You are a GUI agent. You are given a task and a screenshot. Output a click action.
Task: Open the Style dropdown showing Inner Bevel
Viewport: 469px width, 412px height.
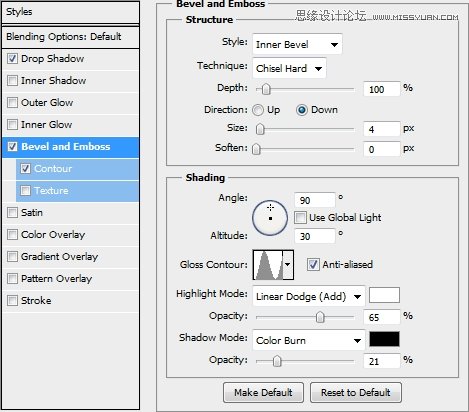(x=297, y=44)
